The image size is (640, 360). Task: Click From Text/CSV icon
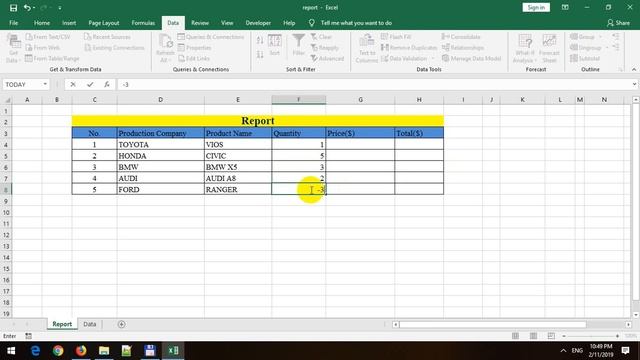pyautogui.click(x=29, y=37)
